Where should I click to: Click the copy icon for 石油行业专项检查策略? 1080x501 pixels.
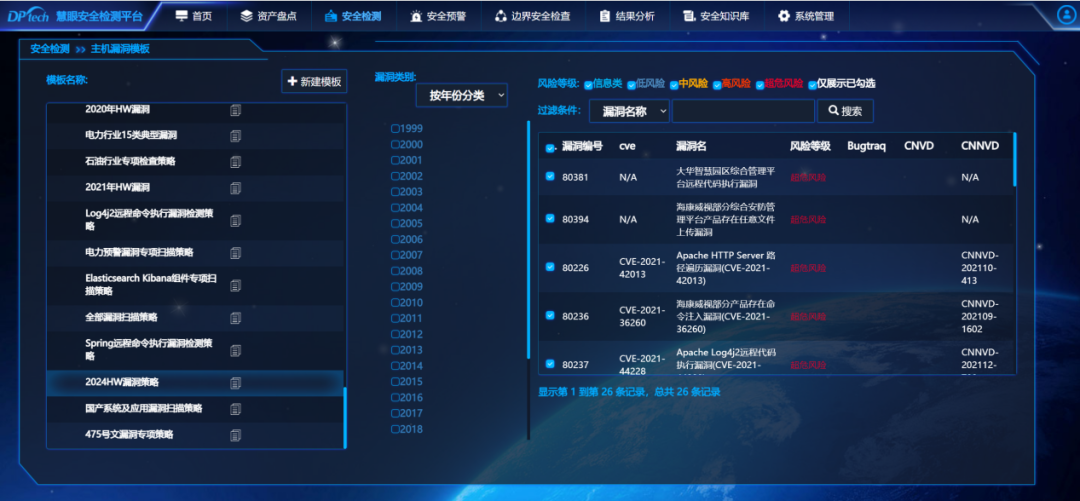tap(236, 162)
